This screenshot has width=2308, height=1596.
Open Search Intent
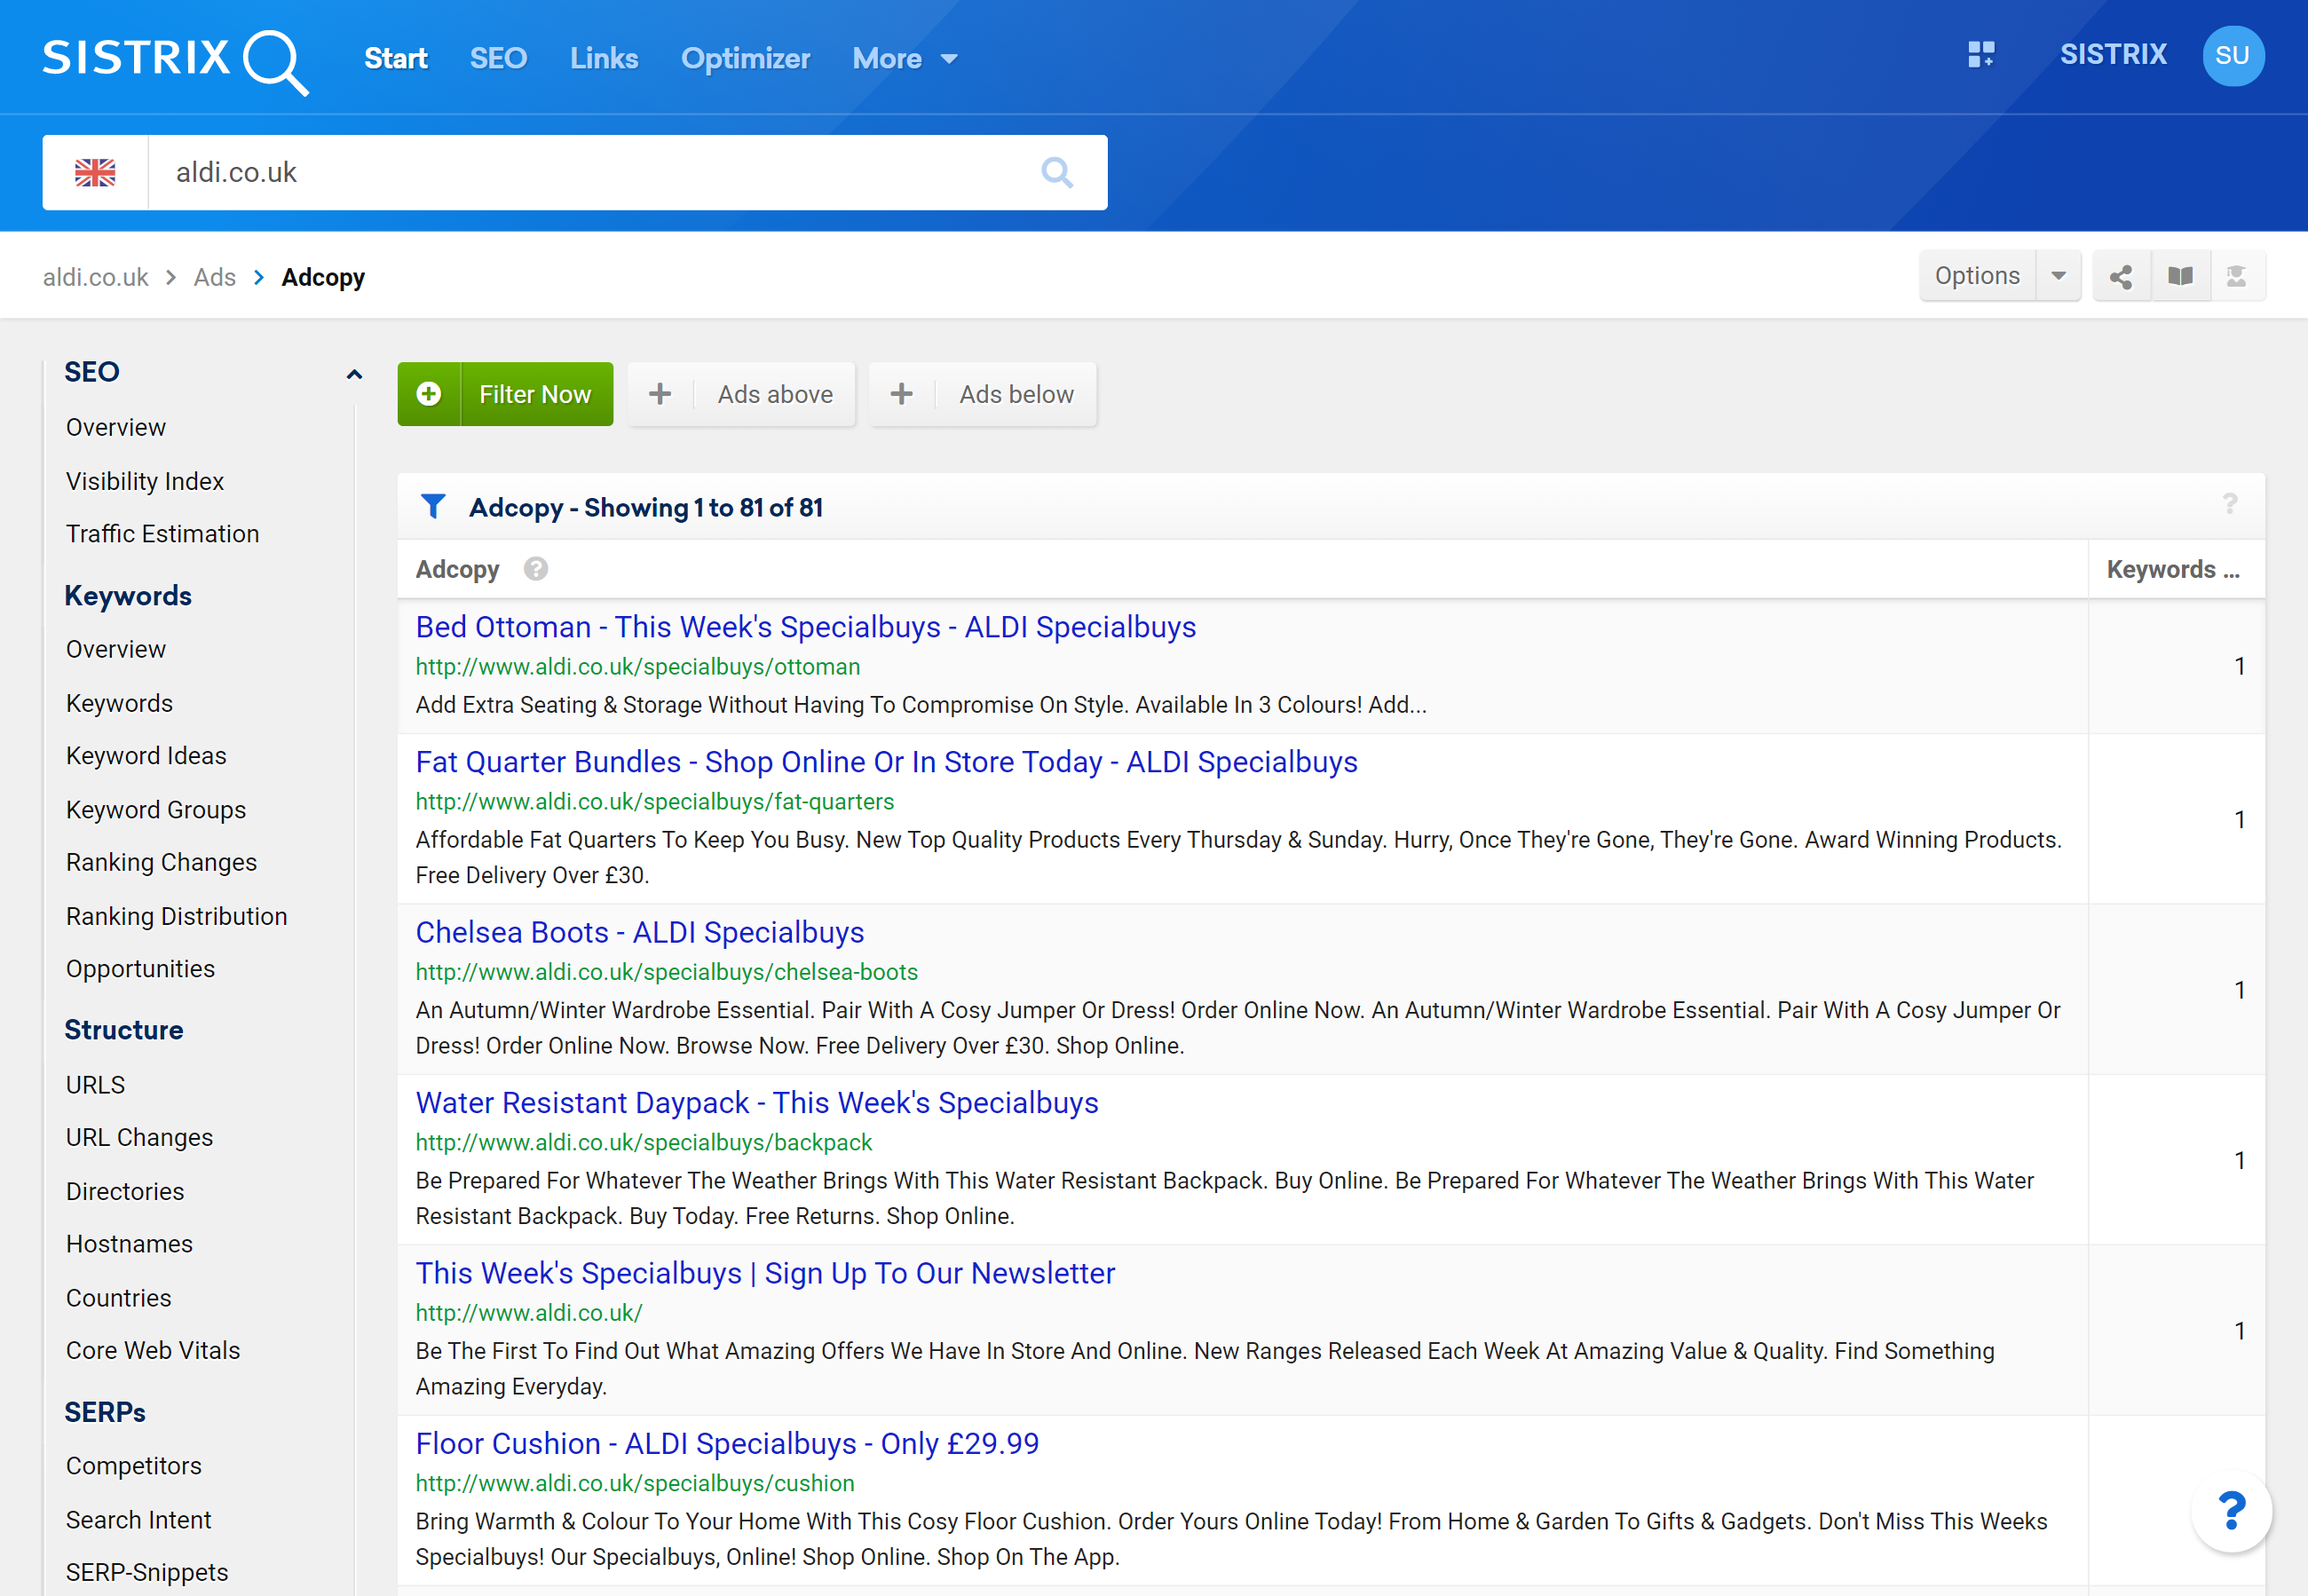point(139,1520)
